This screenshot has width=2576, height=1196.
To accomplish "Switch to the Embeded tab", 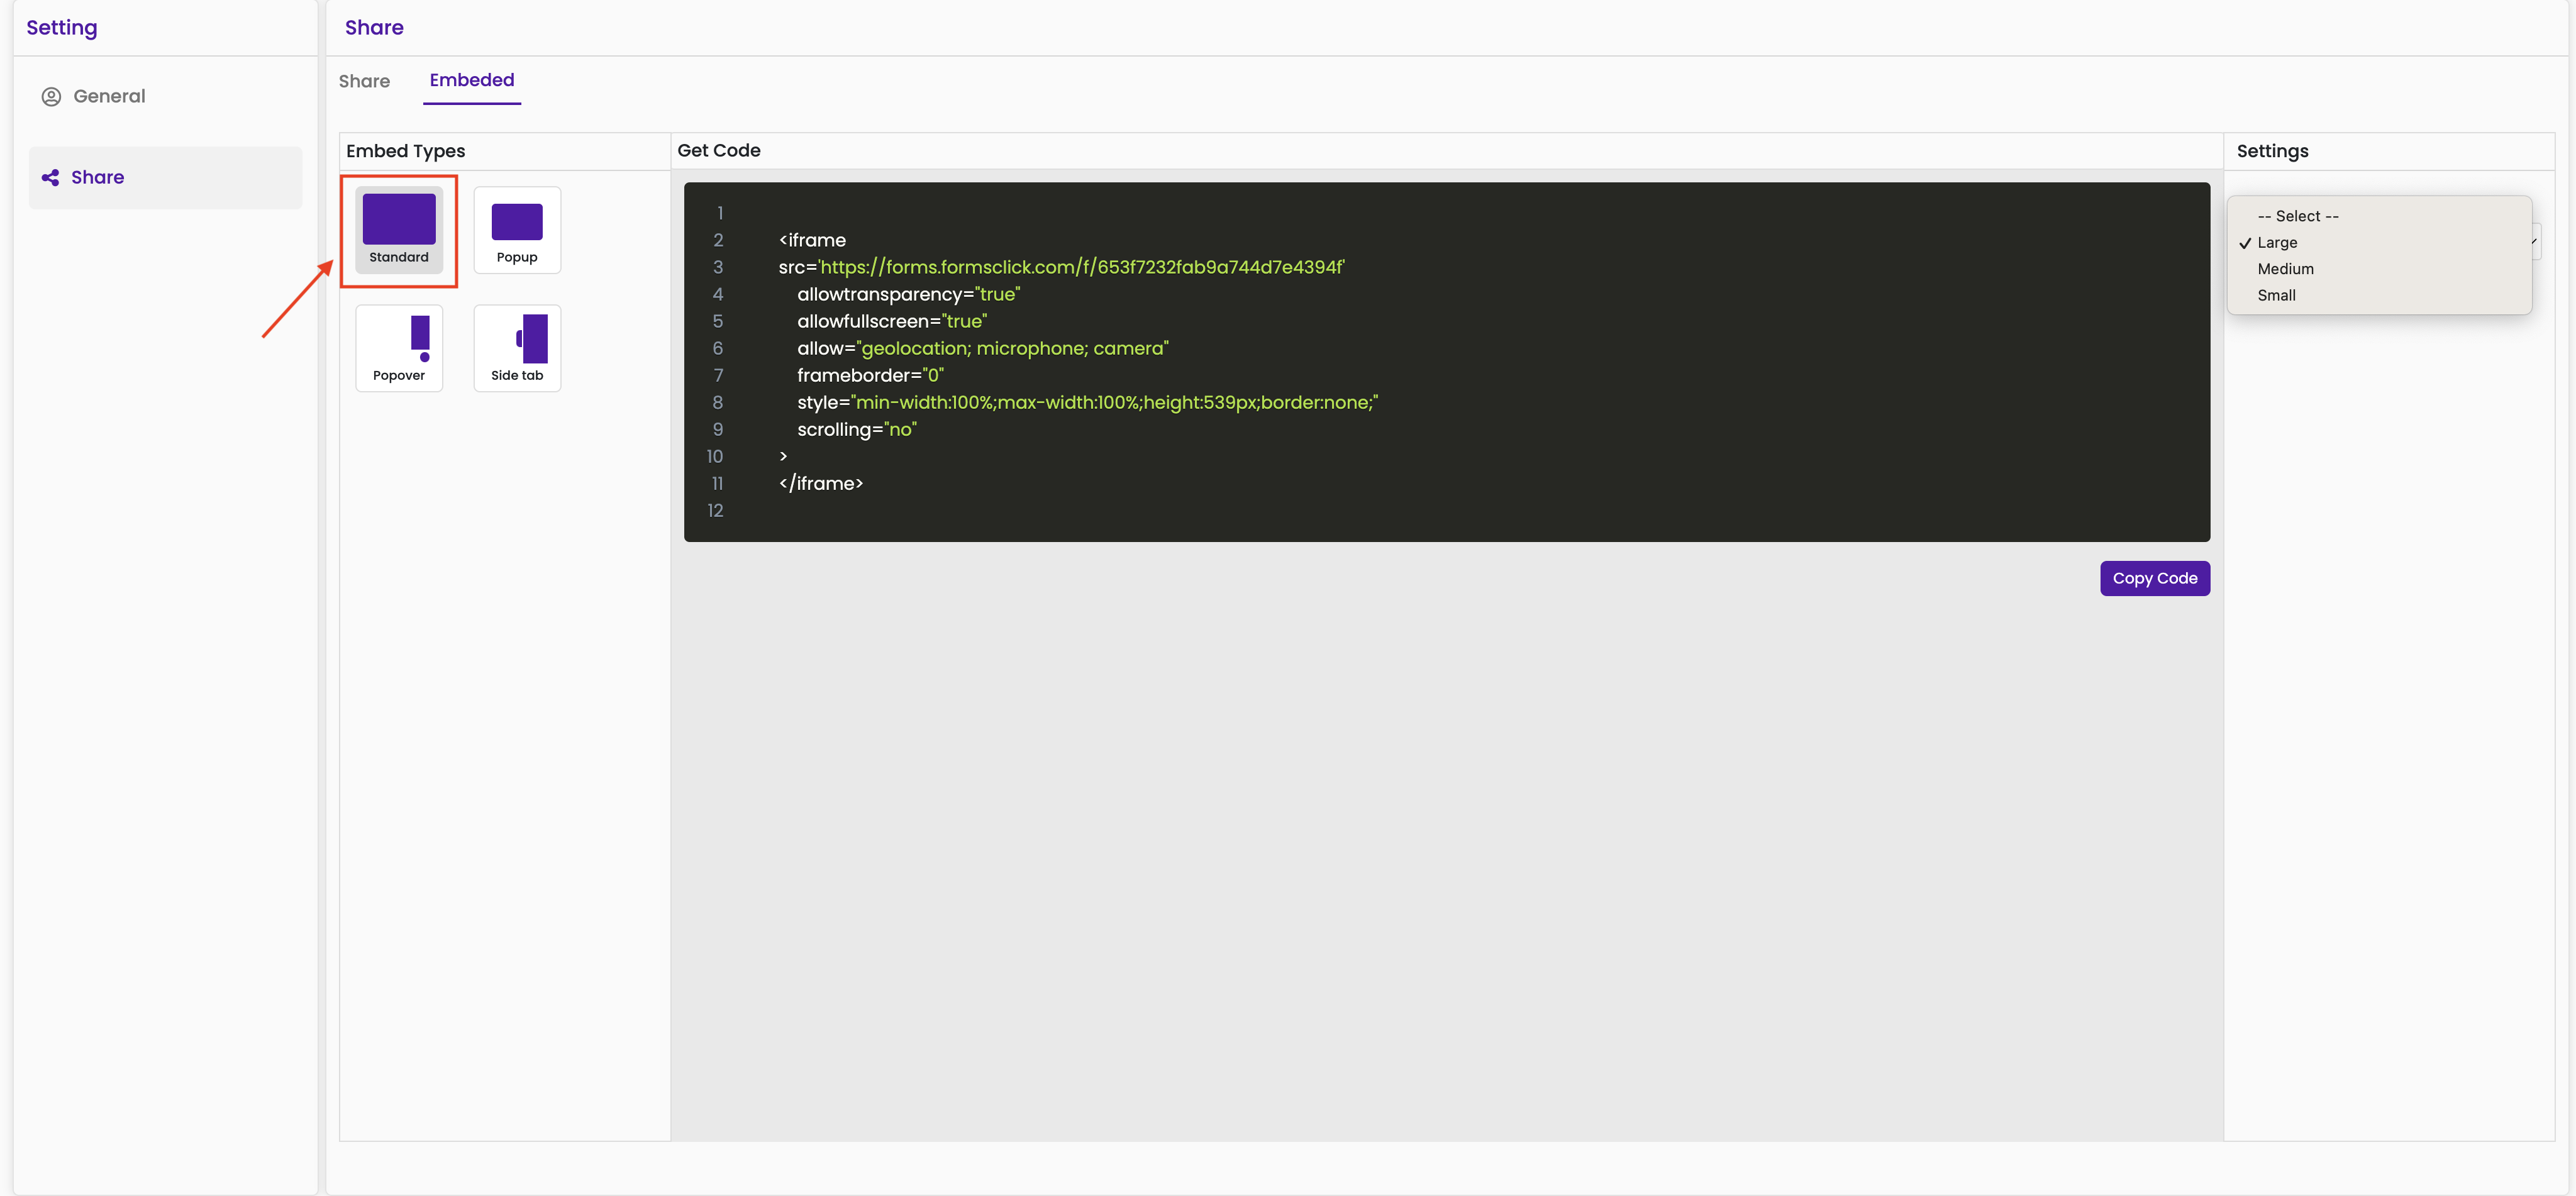I will click(x=472, y=80).
